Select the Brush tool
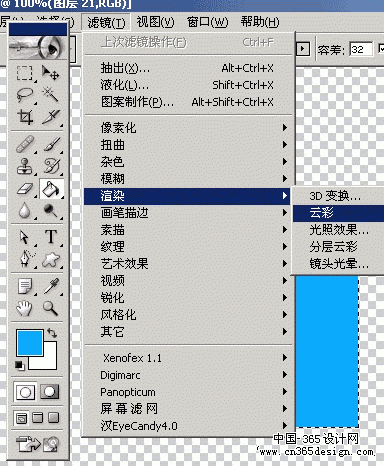The image size is (384, 466). (51, 144)
